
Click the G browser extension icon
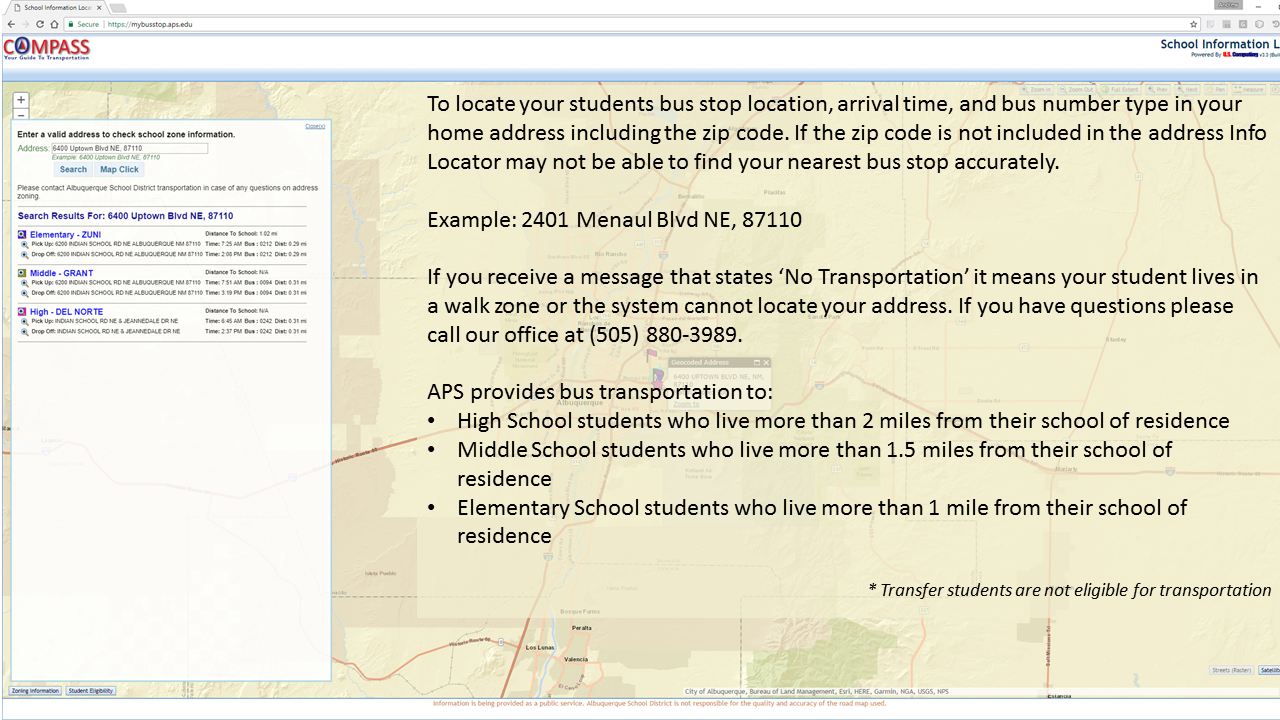click(1243, 24)
